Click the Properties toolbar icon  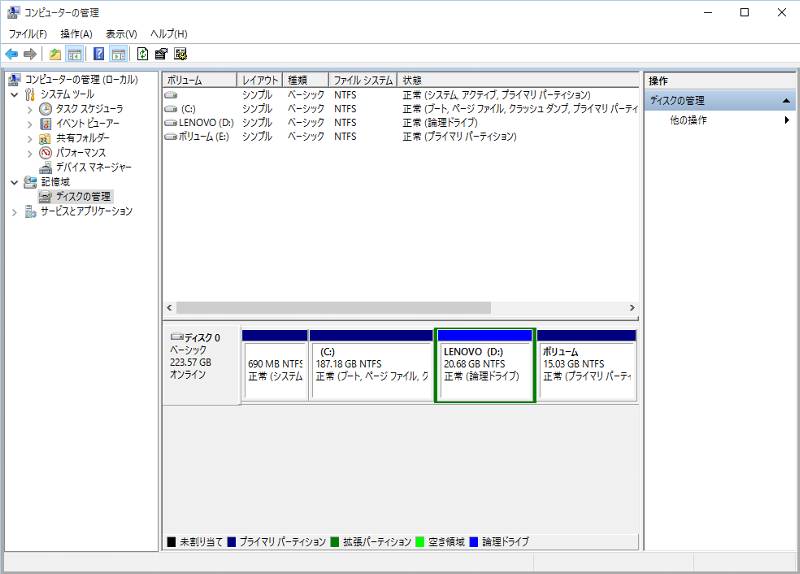tap(161, 54)
